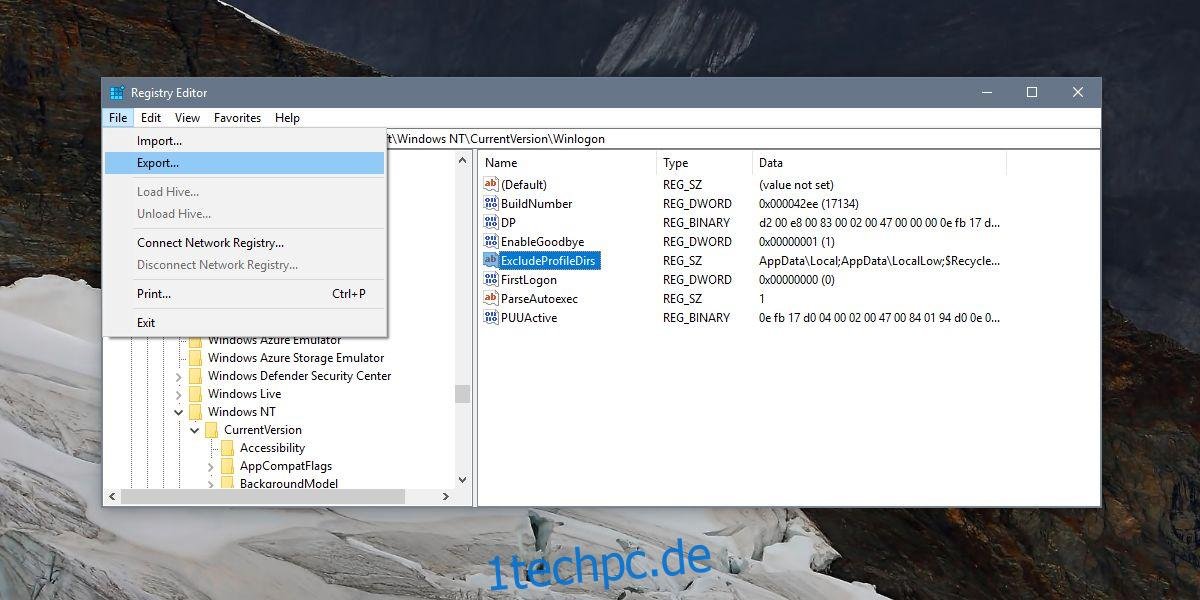Sort values by Type column header
Screen dimensions: 1200x600
click(704, 163)
